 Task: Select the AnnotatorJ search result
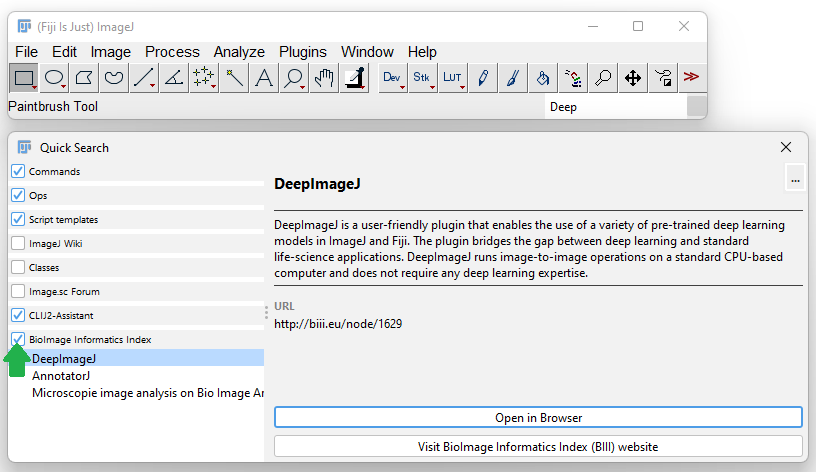click(137, 376)
